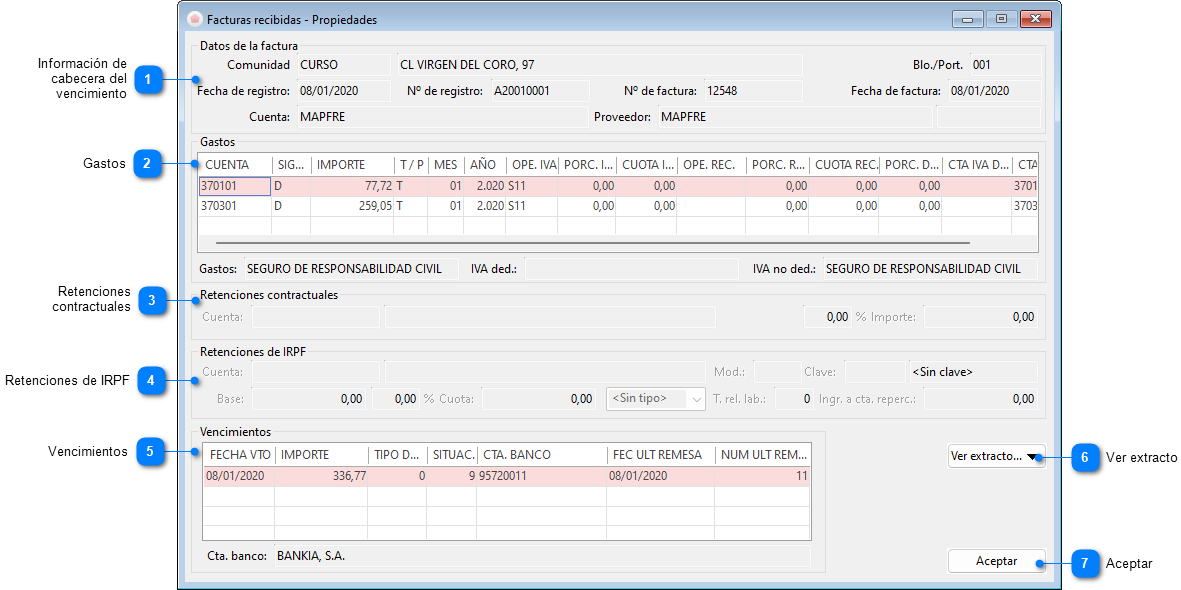Click the MES column header

pos(446,165)
